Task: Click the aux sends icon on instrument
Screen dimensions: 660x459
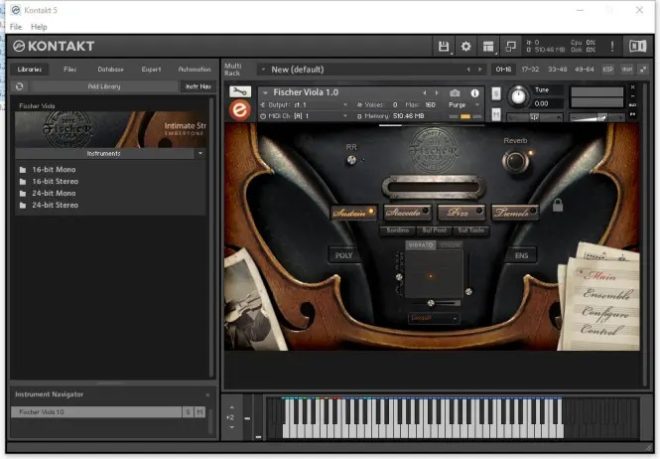Action: tap(632, 105)
